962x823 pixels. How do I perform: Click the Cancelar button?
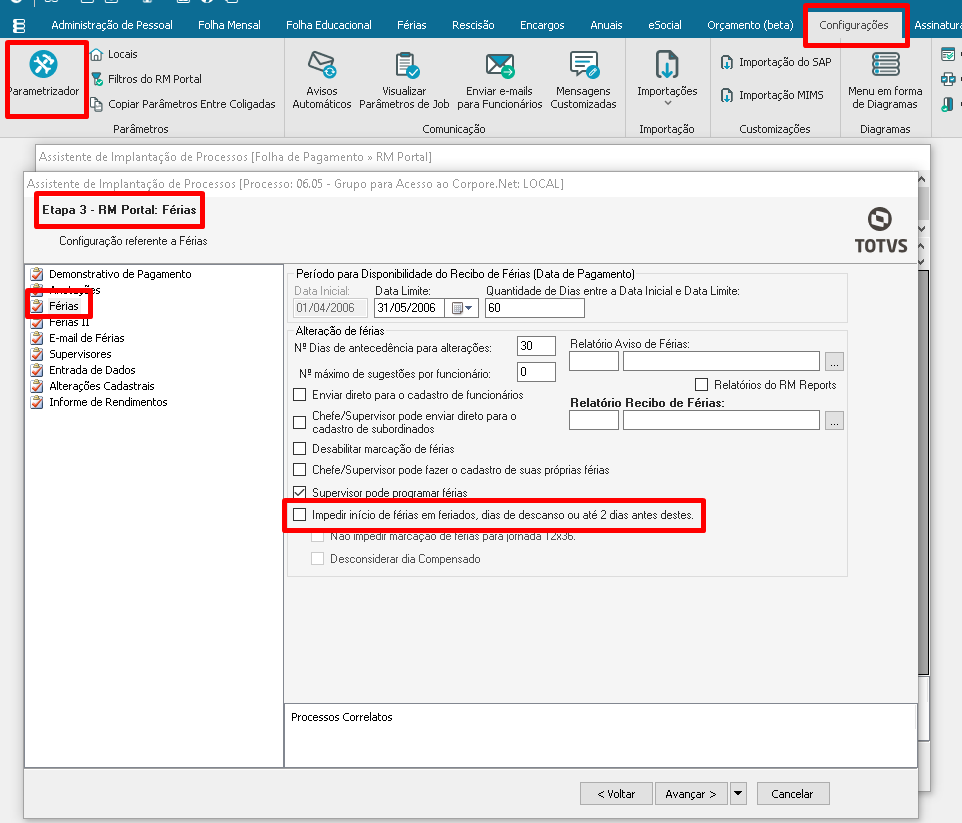pos(793,794)
